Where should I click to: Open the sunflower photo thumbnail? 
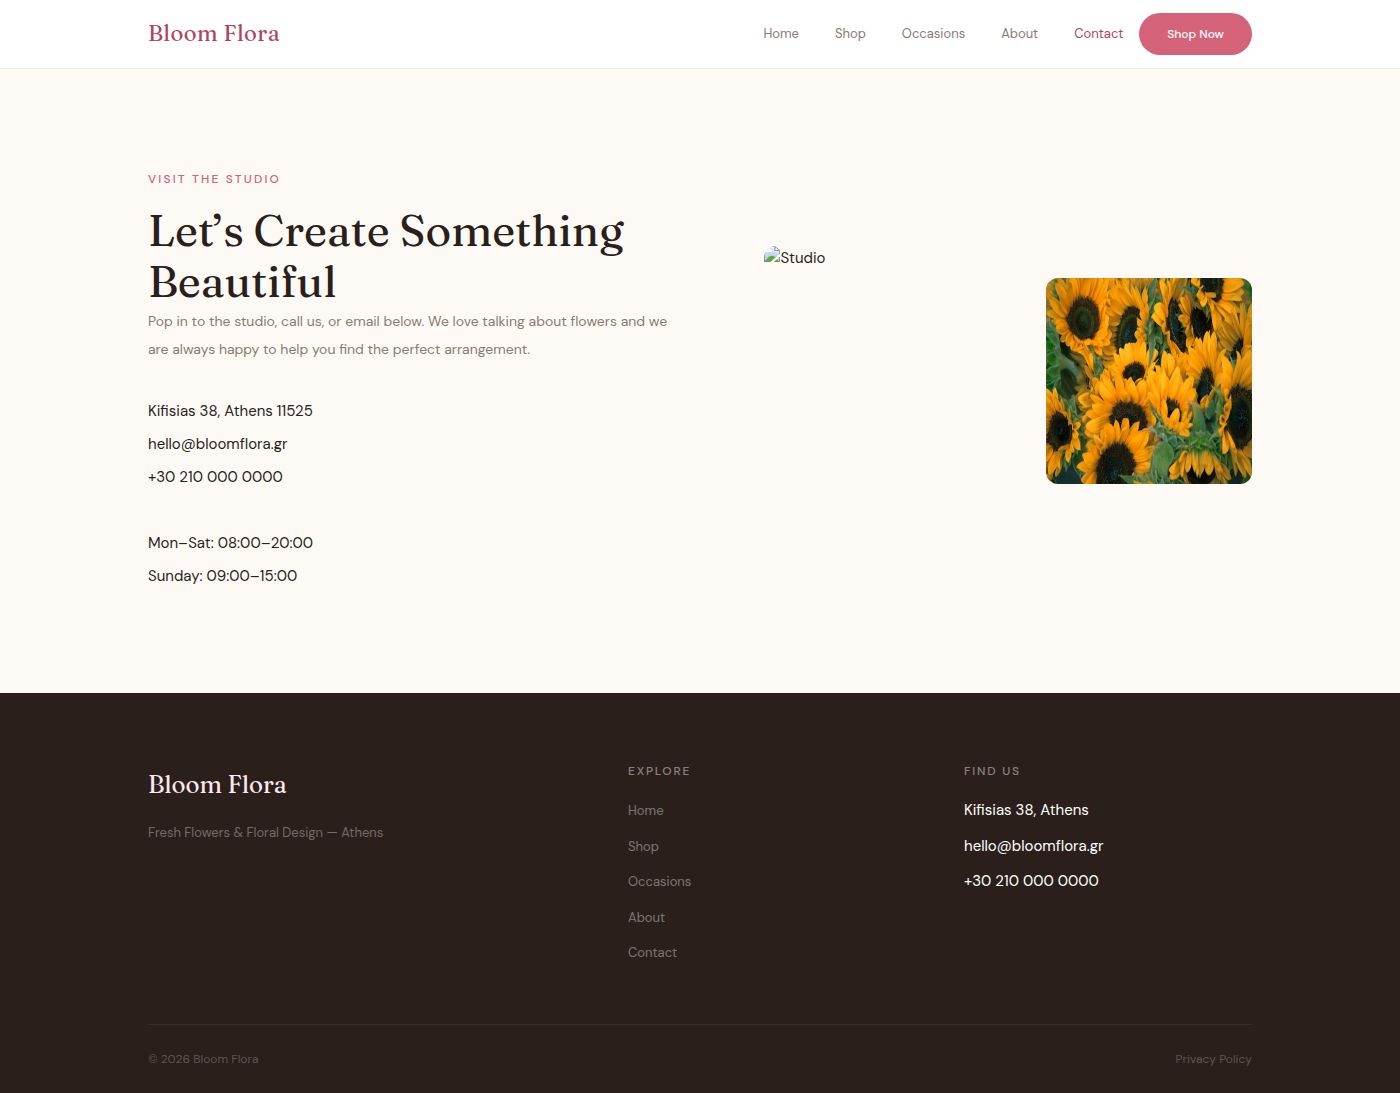coord(1149,381)
